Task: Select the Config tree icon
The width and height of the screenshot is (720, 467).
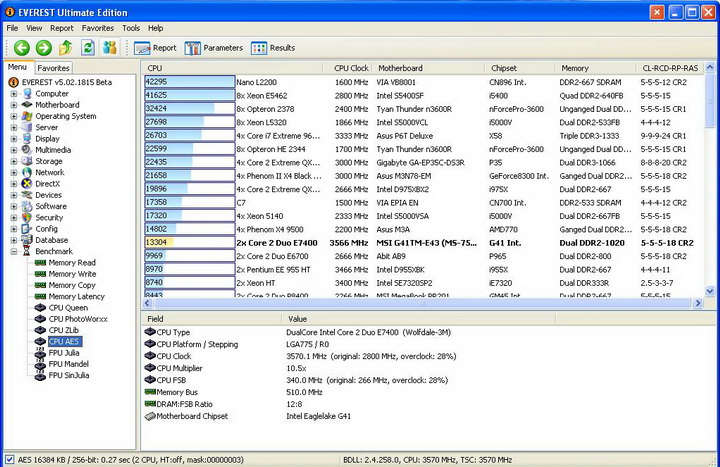Action: 27,229
